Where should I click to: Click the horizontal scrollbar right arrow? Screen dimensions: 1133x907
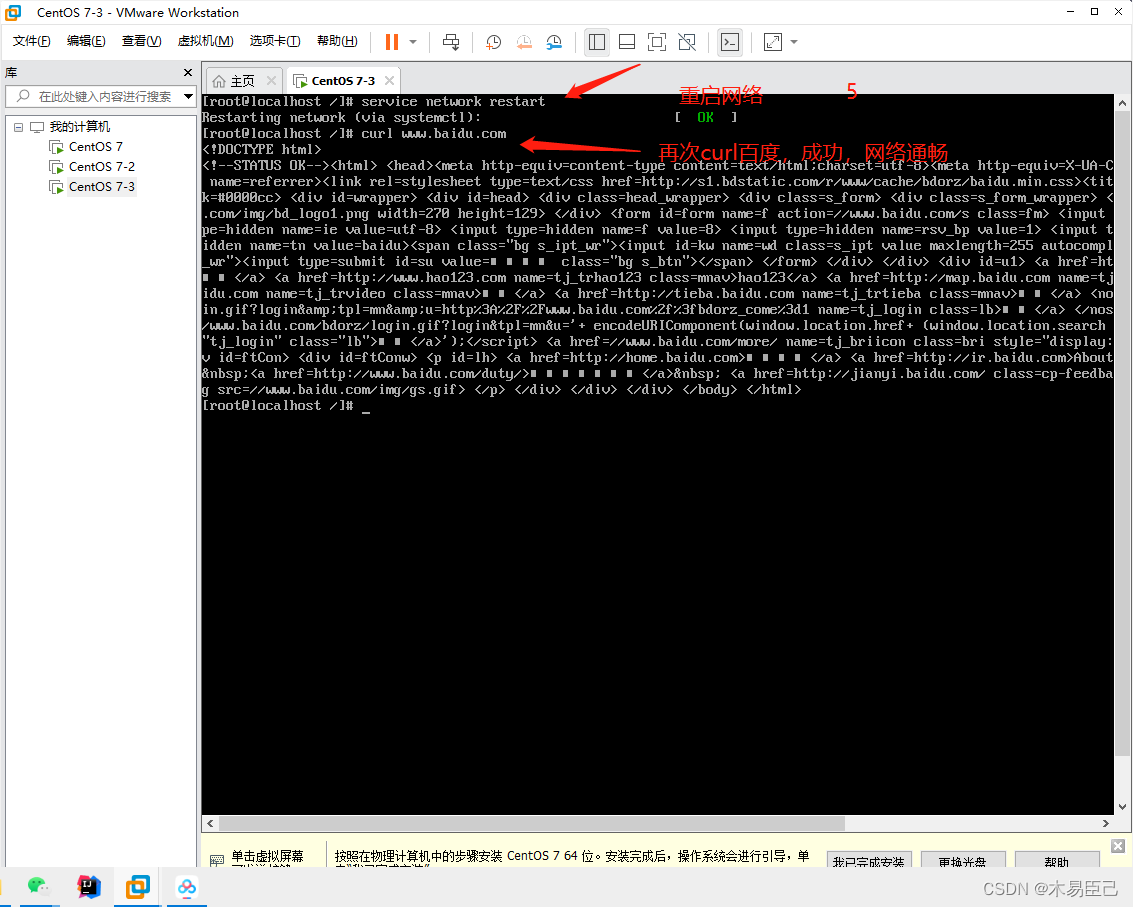tap(1106, 823)
